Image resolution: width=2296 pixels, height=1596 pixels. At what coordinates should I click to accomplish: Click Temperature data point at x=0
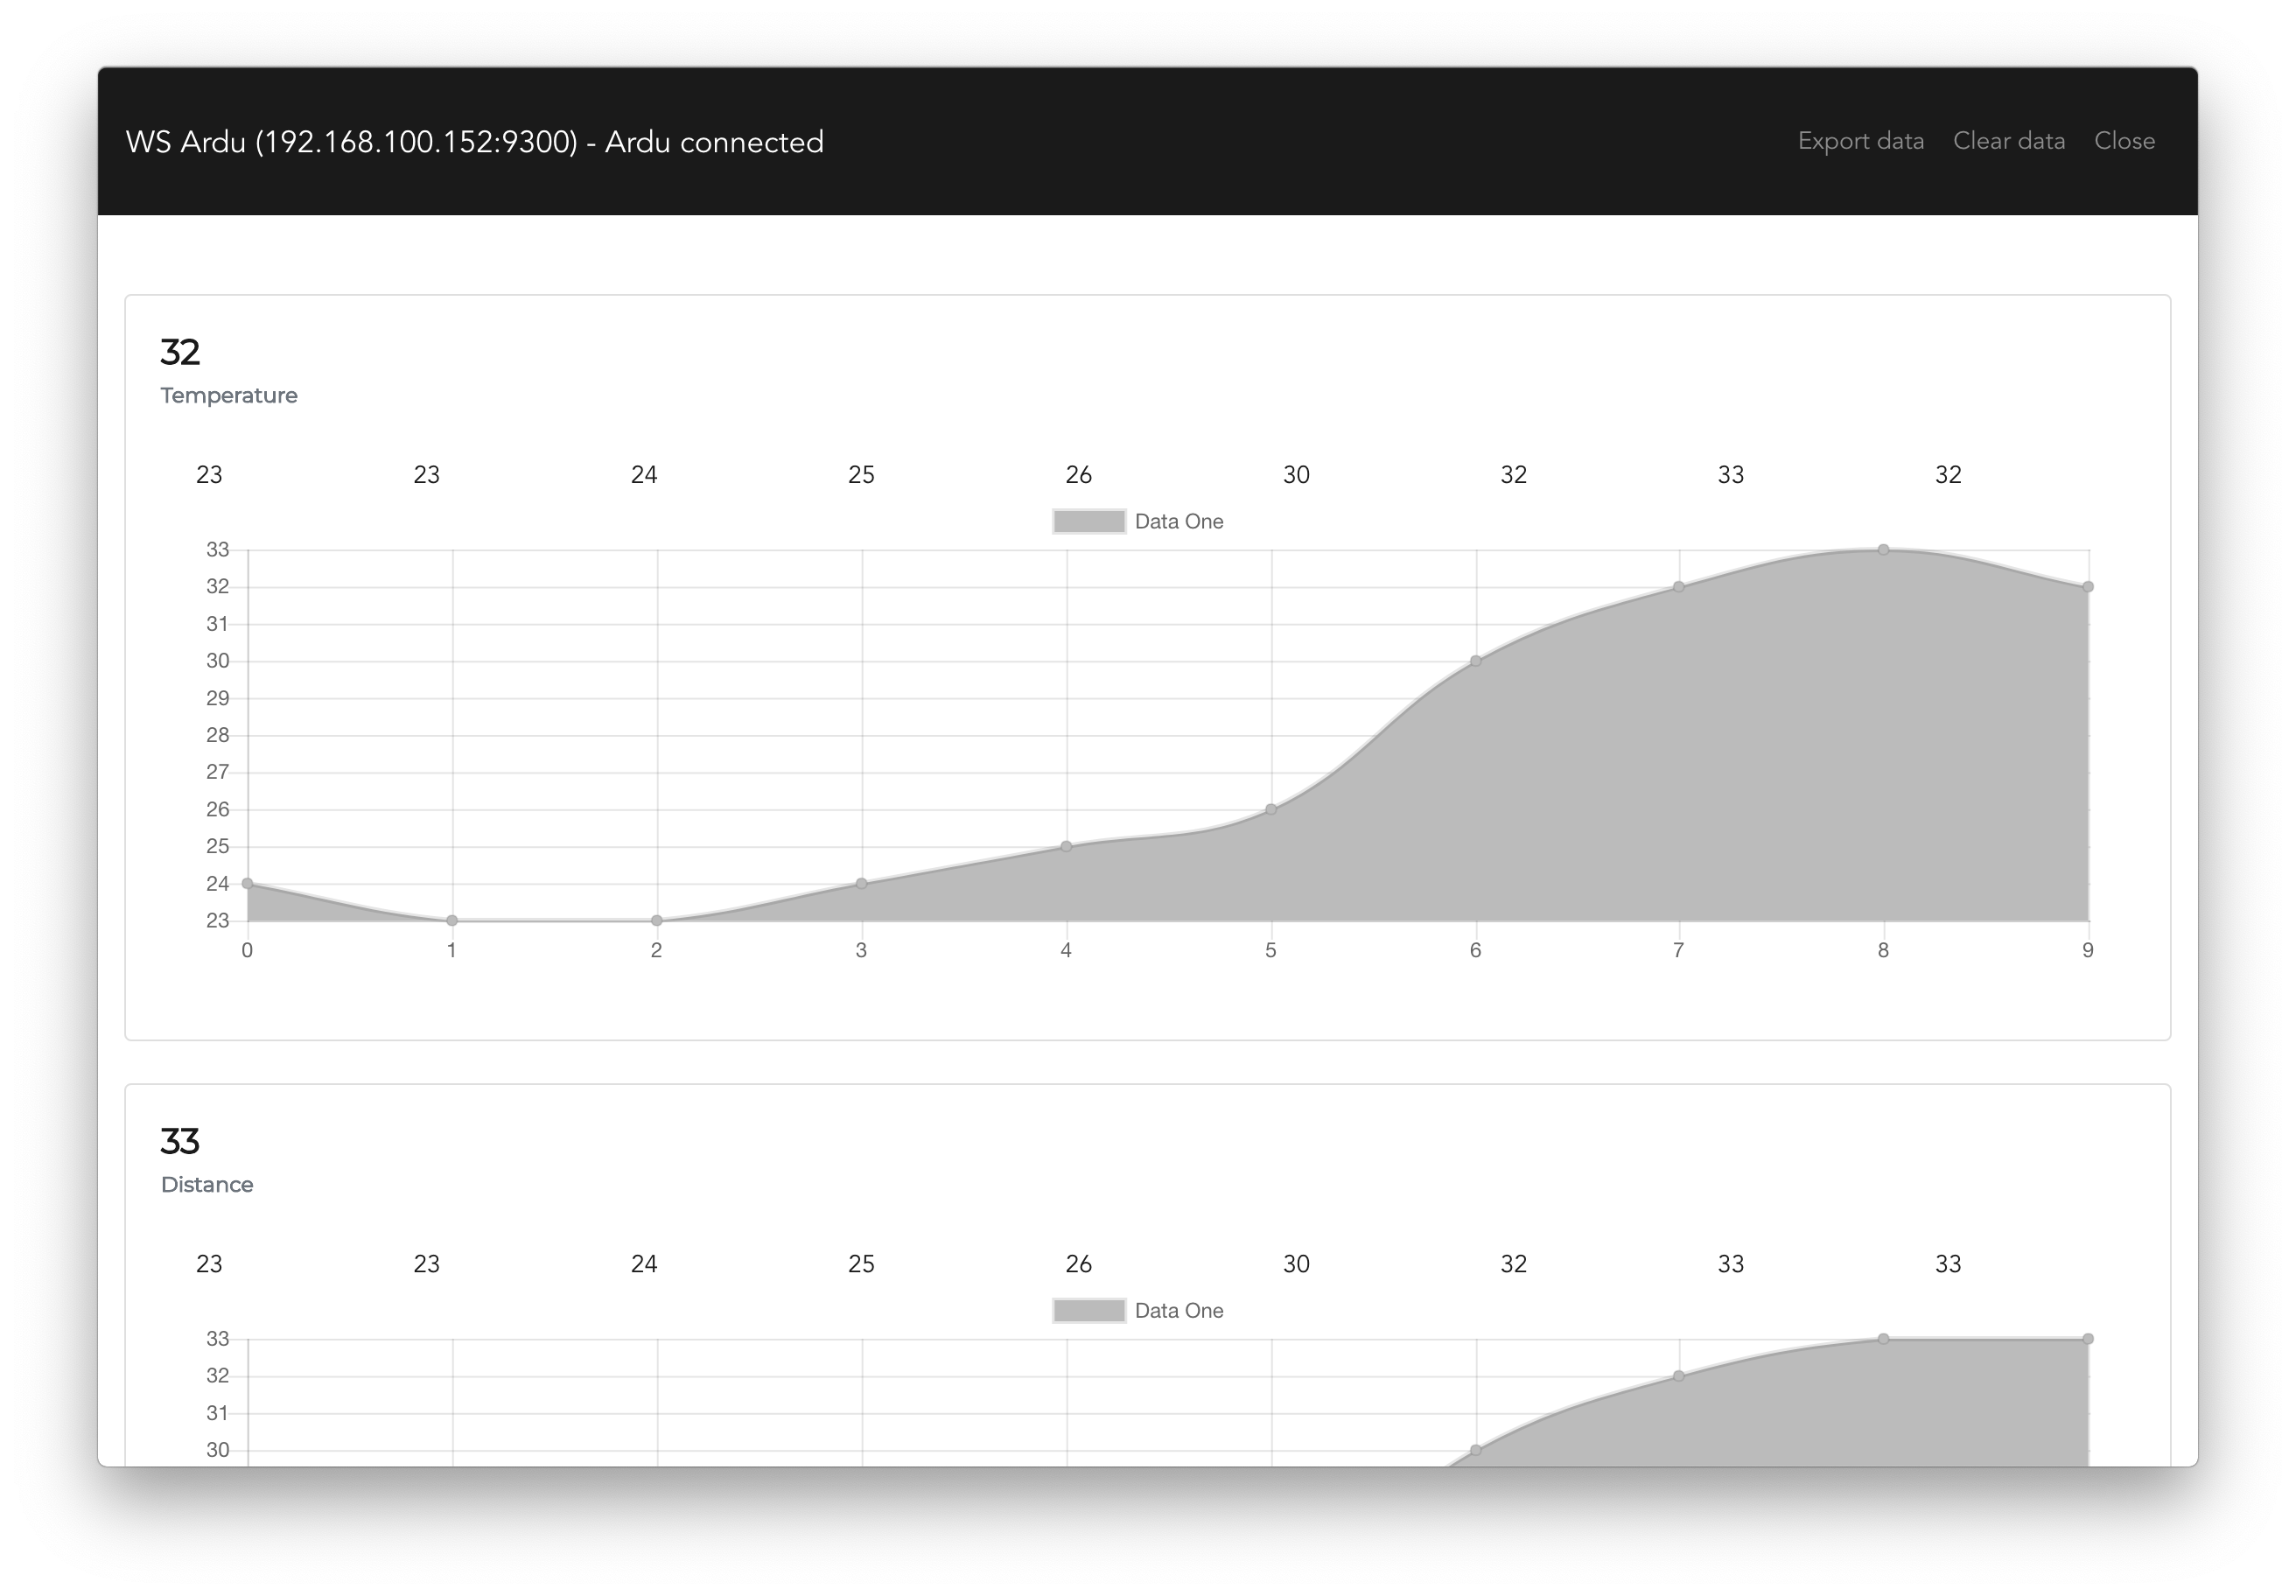(x=248, y=883)
